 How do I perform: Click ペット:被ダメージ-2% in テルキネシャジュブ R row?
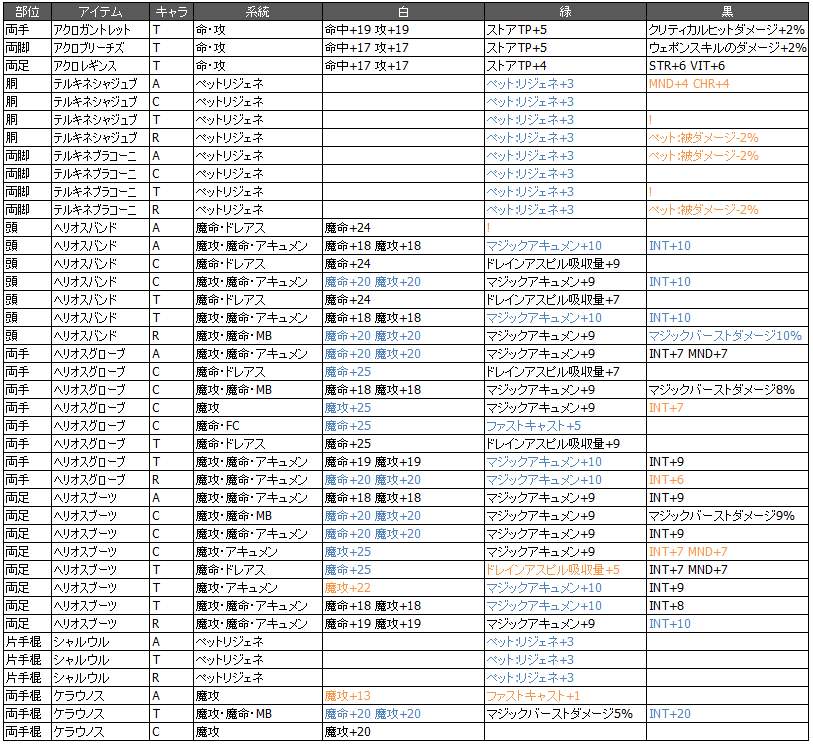727,138
